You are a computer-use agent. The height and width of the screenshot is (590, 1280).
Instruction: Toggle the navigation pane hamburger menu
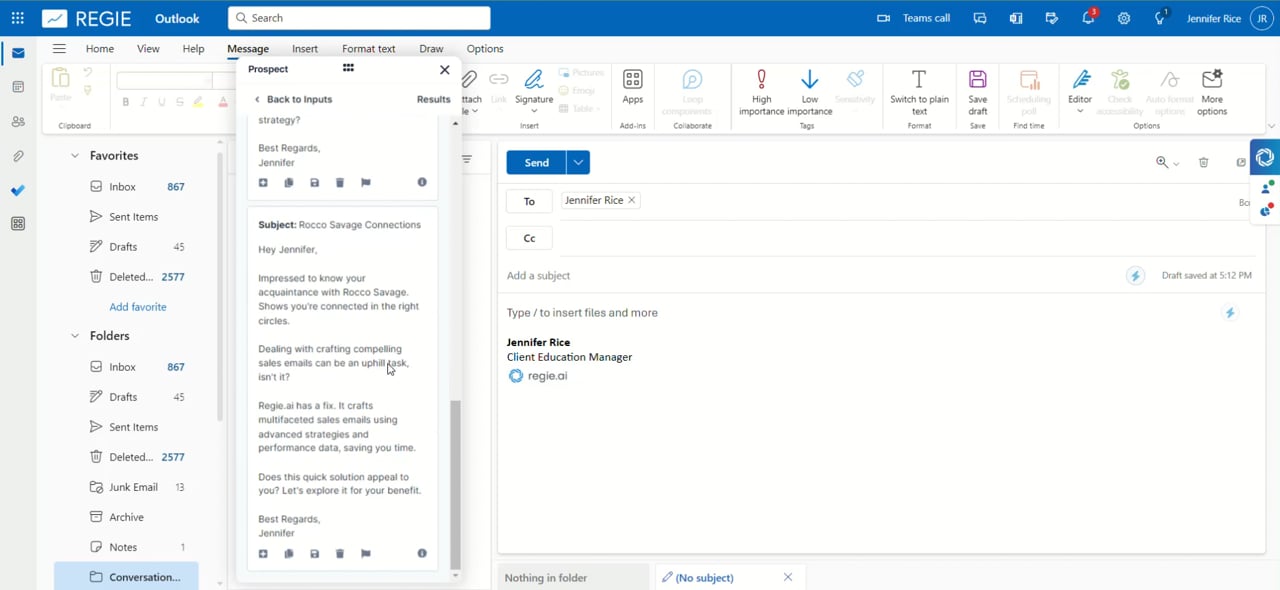59,48
